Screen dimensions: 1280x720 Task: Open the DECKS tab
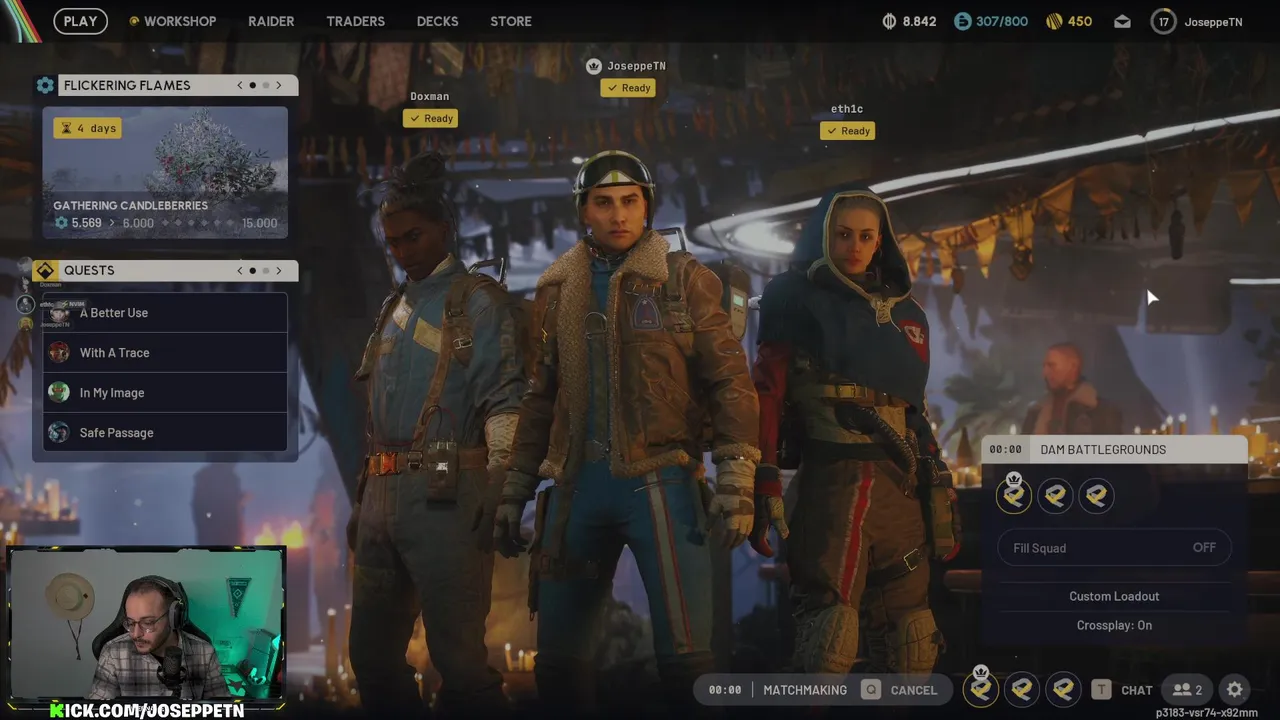point(437,21)
